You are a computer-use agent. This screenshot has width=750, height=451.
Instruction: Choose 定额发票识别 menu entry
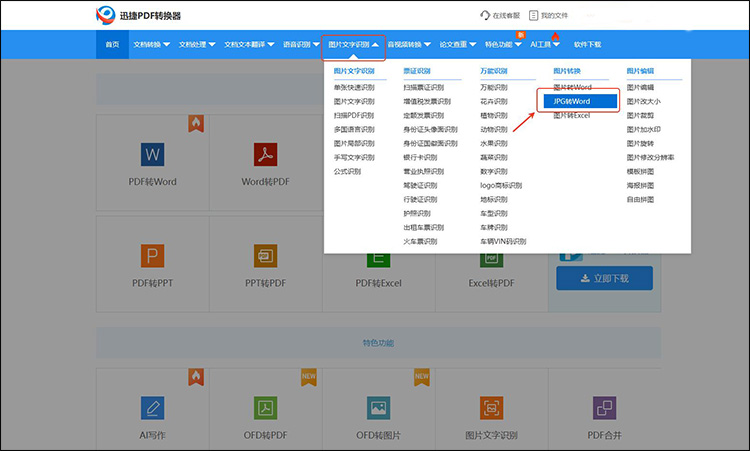click(x=424, y=115)
